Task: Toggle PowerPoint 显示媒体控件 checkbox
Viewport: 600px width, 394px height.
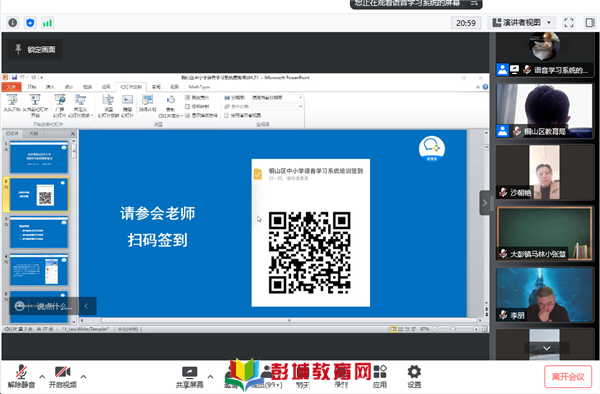Action: point(187,115)
